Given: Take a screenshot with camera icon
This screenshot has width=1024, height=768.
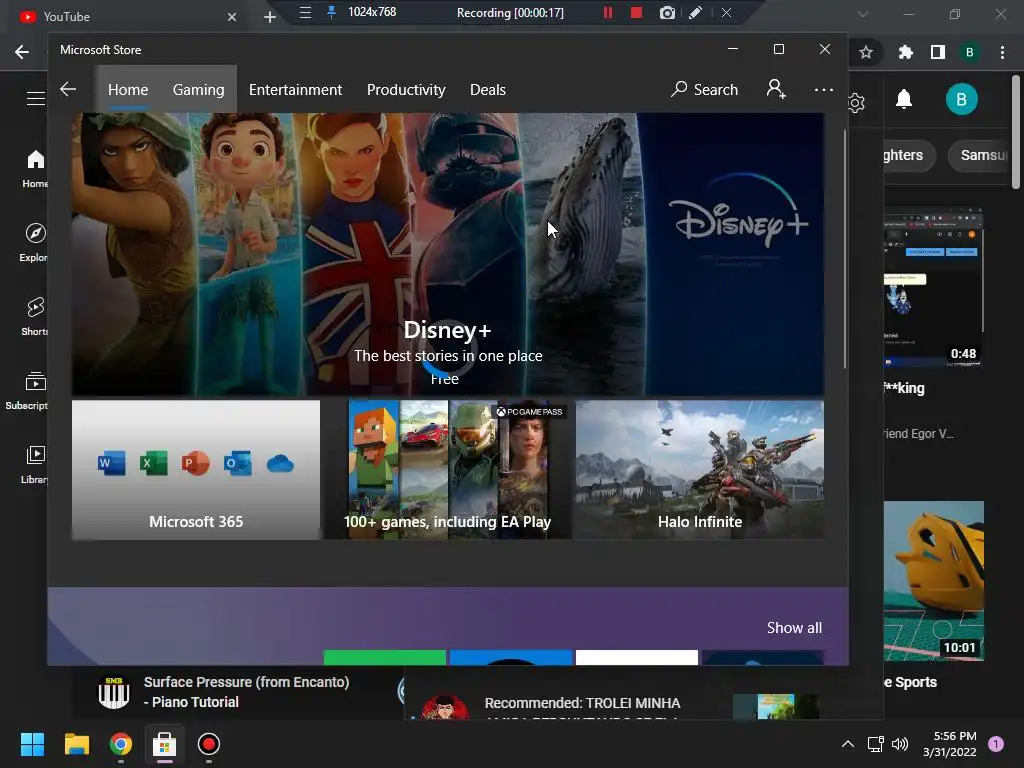Looking at the screenshot, I should pyautogui.click(x=667, y=12).
